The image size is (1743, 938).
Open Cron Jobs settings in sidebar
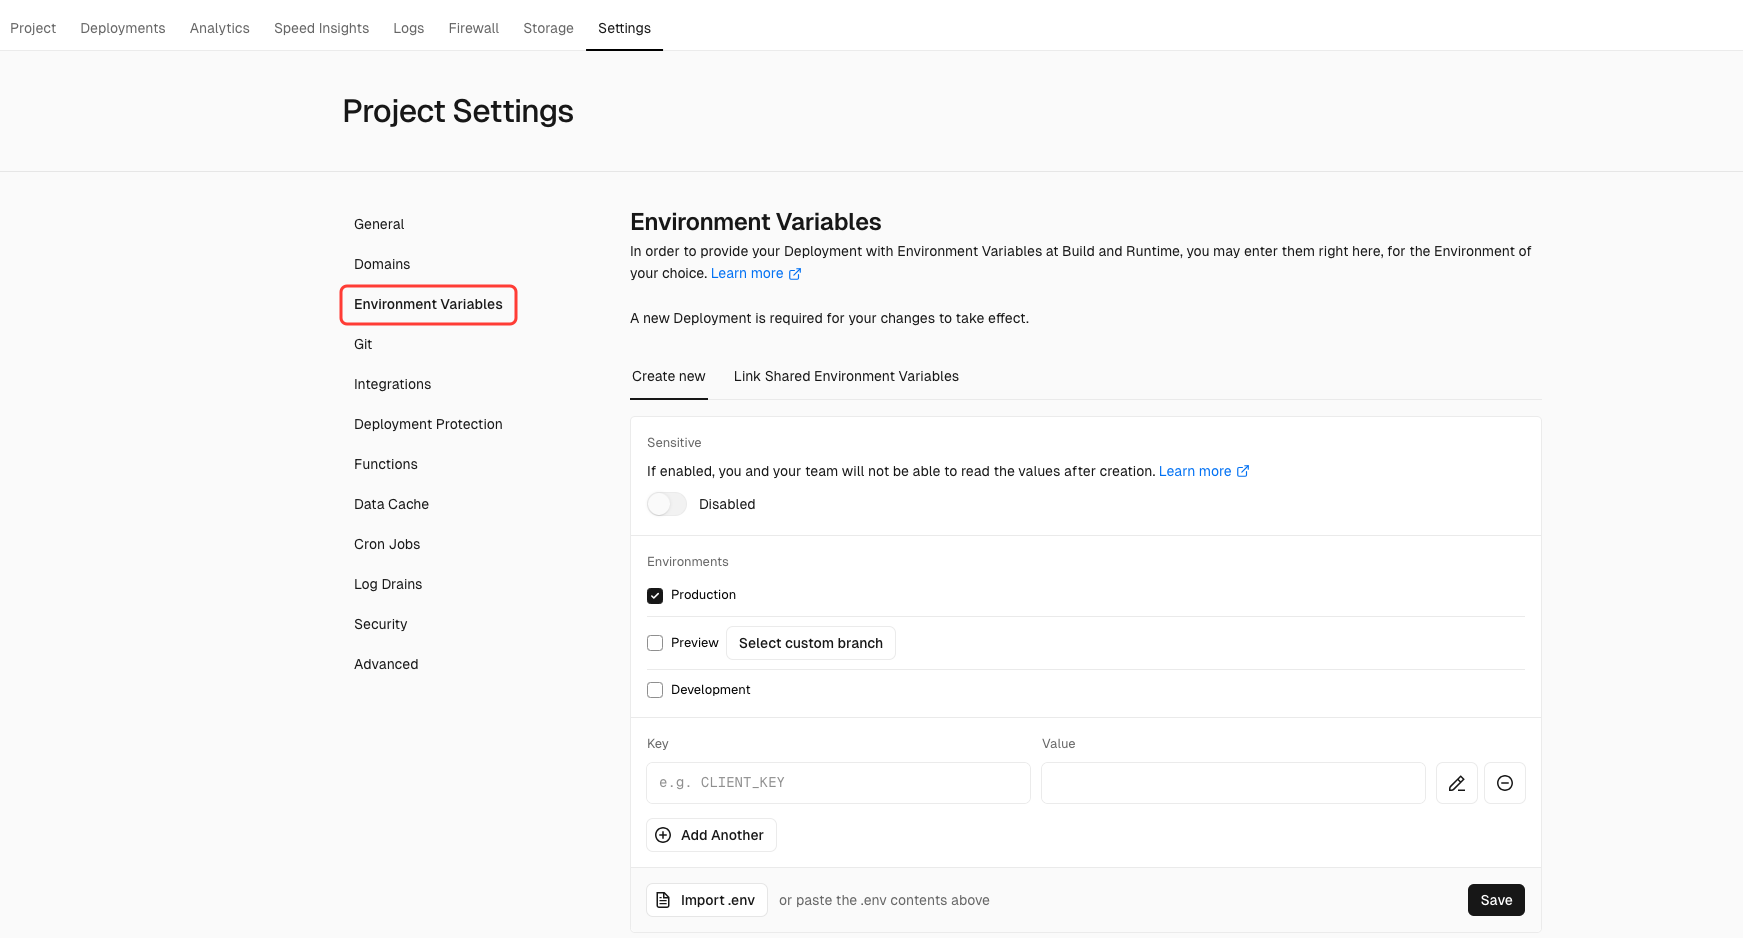click(387, 544)
